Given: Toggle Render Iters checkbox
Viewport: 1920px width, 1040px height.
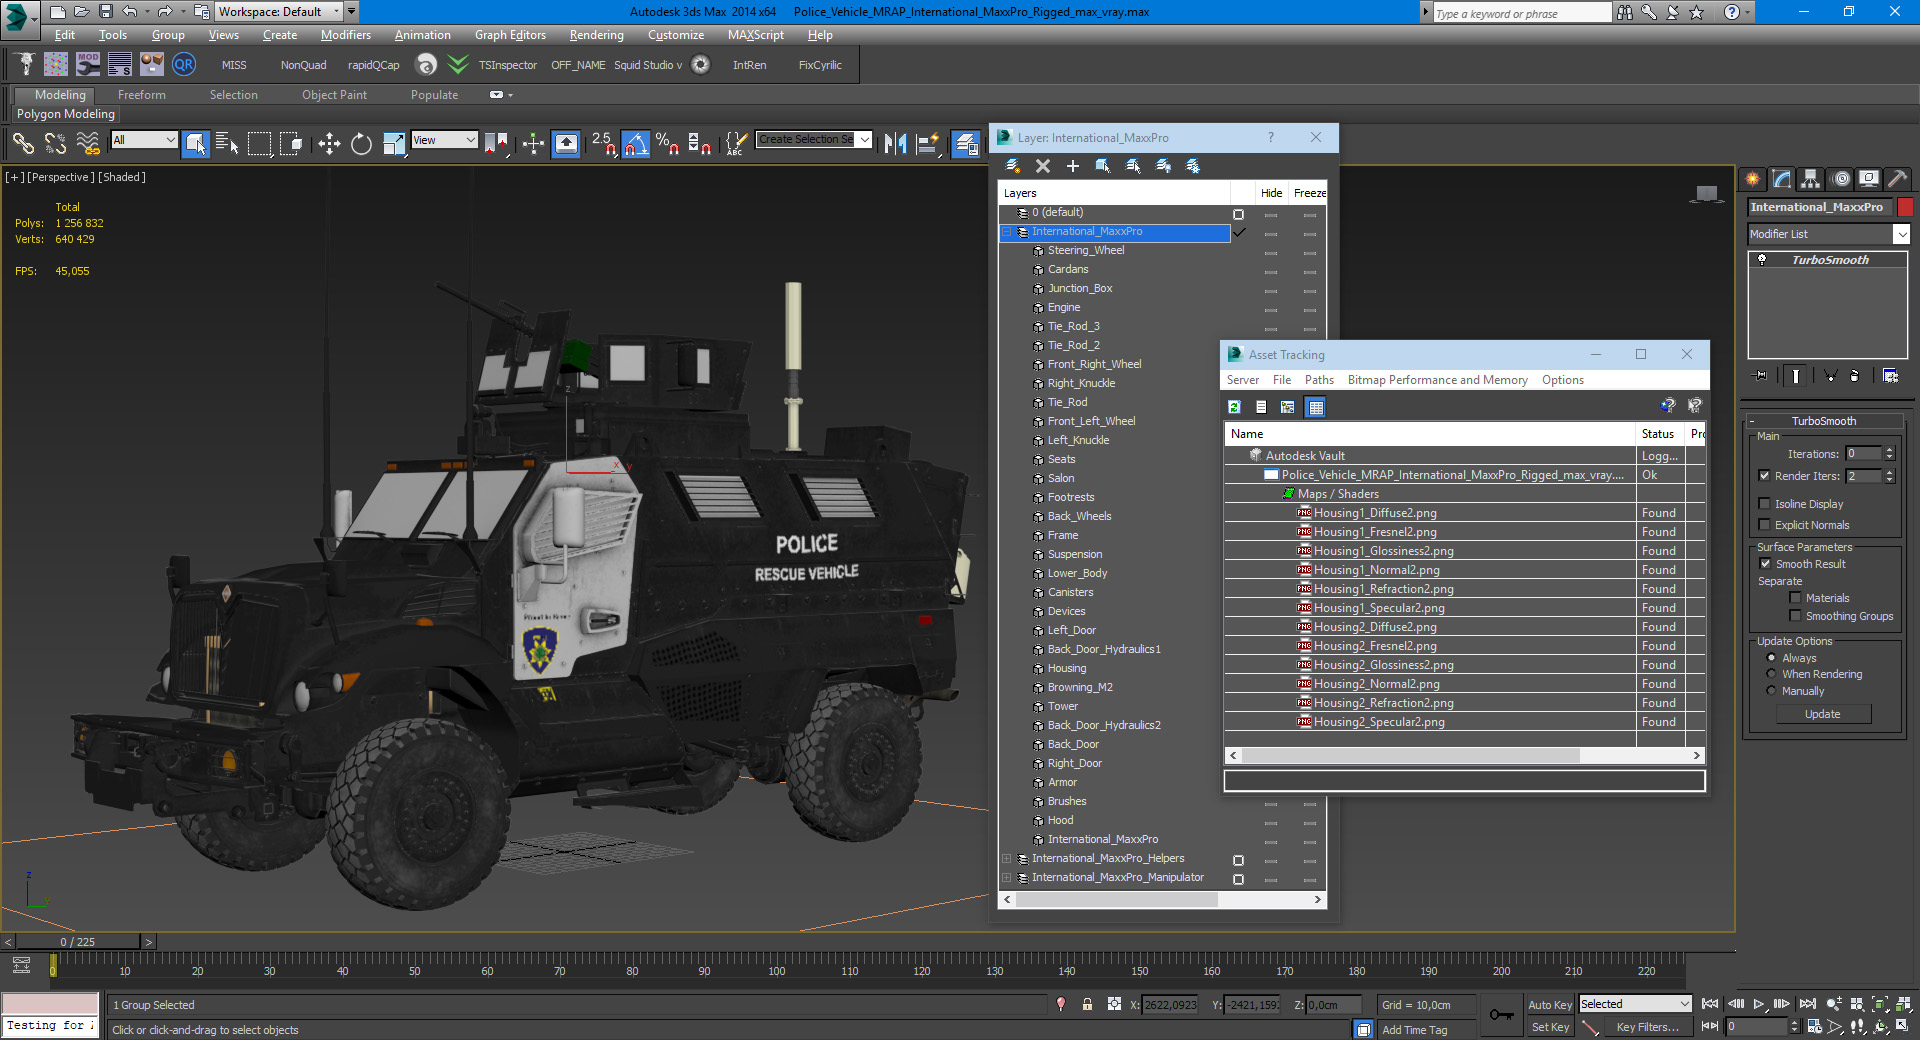Looking at the screenshot, I should [x=1764, y=476].
